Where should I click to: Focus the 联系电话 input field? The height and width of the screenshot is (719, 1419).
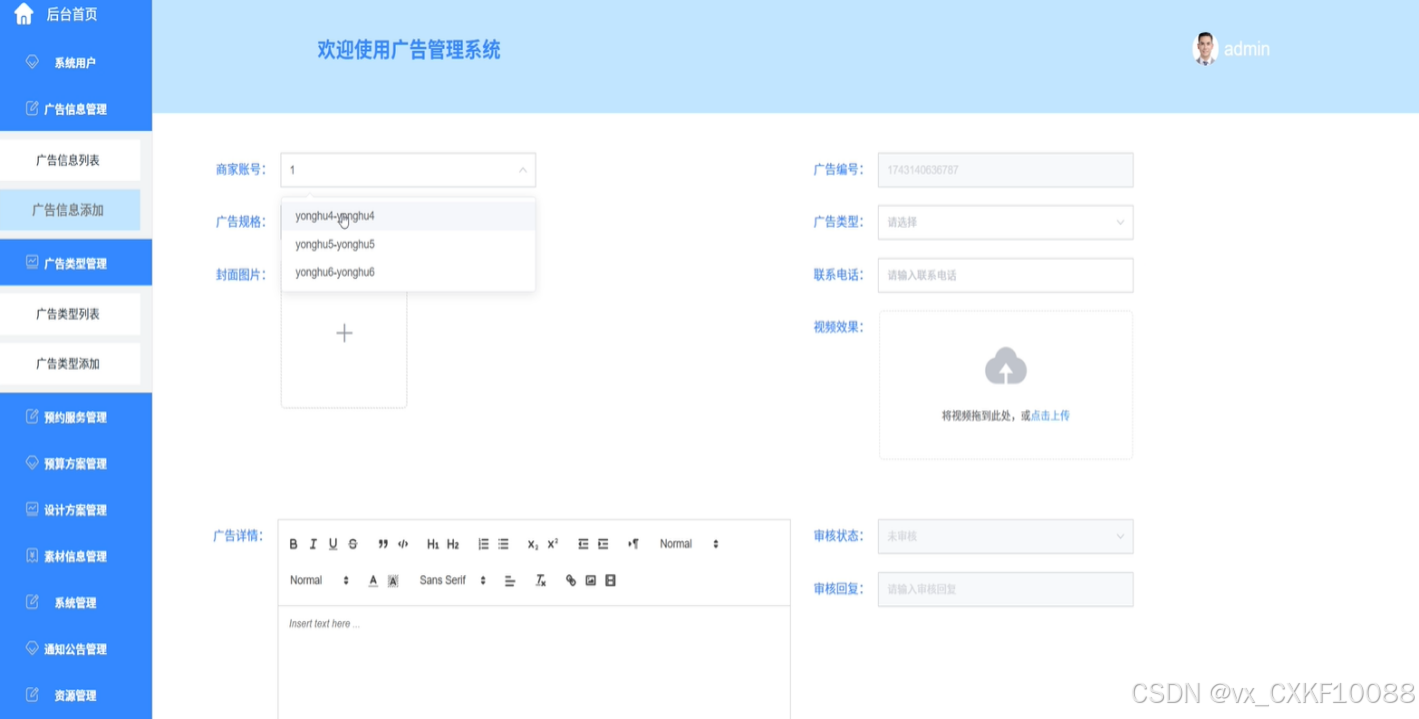pos(1005,275)
